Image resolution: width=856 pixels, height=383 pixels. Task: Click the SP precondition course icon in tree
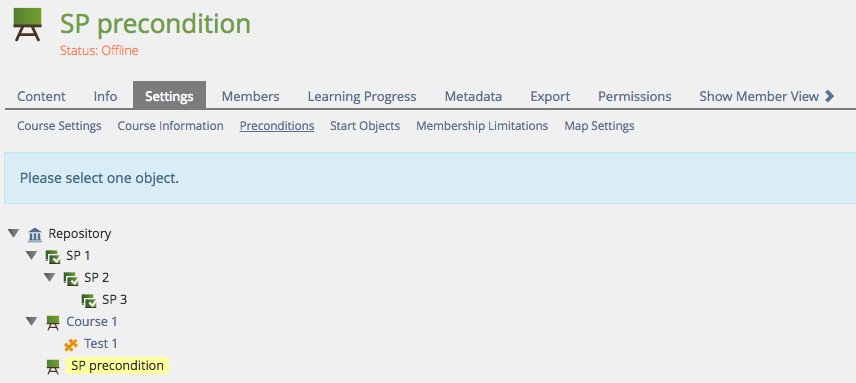(x=52, y=367)
